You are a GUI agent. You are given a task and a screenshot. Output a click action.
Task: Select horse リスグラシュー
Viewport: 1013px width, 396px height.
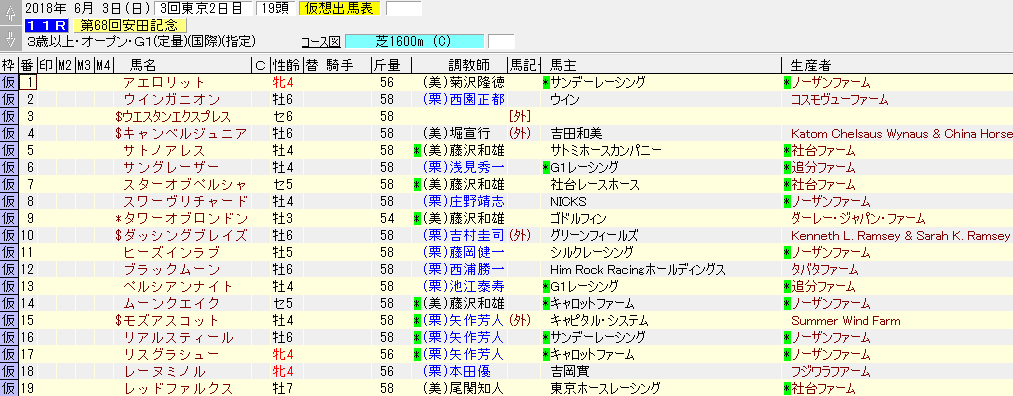click(x=171, y=354)
